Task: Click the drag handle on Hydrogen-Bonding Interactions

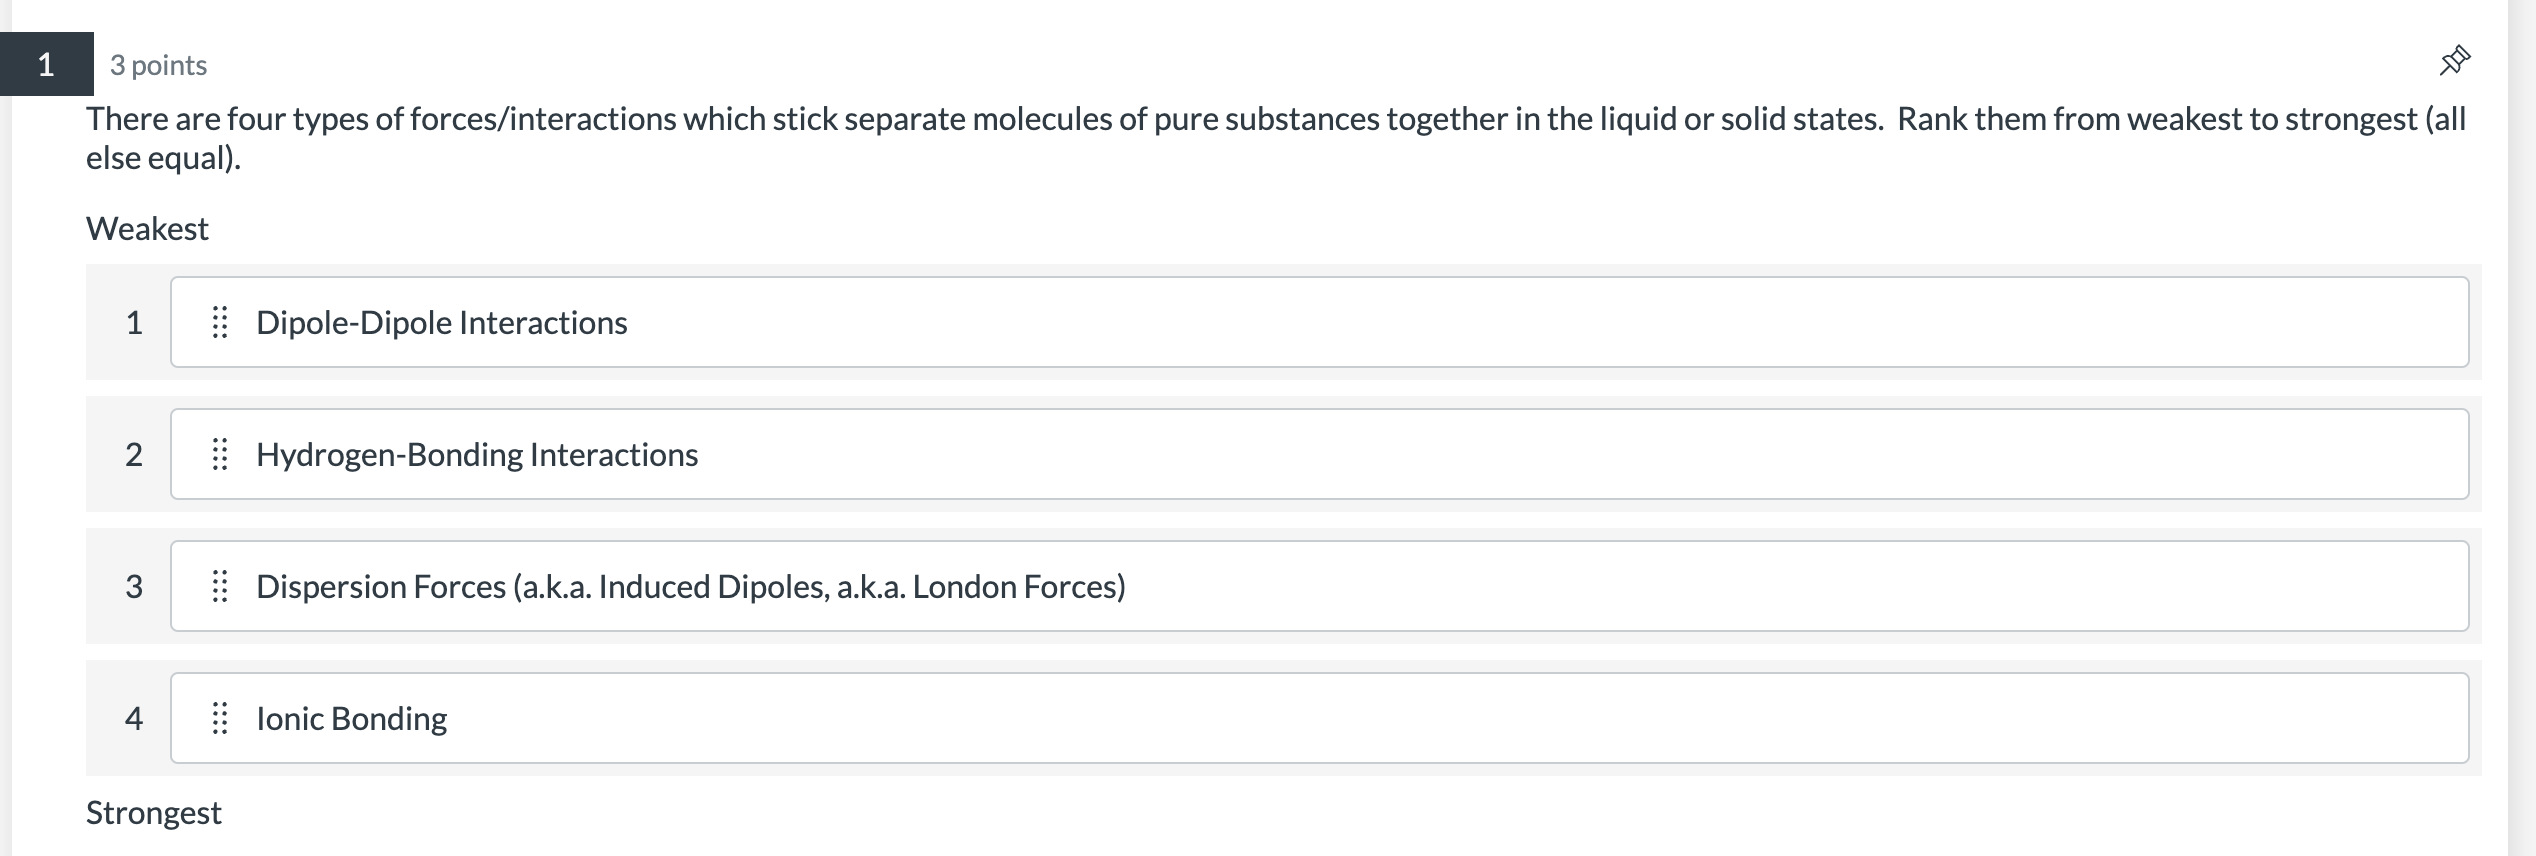Action: tap(222, 454)
